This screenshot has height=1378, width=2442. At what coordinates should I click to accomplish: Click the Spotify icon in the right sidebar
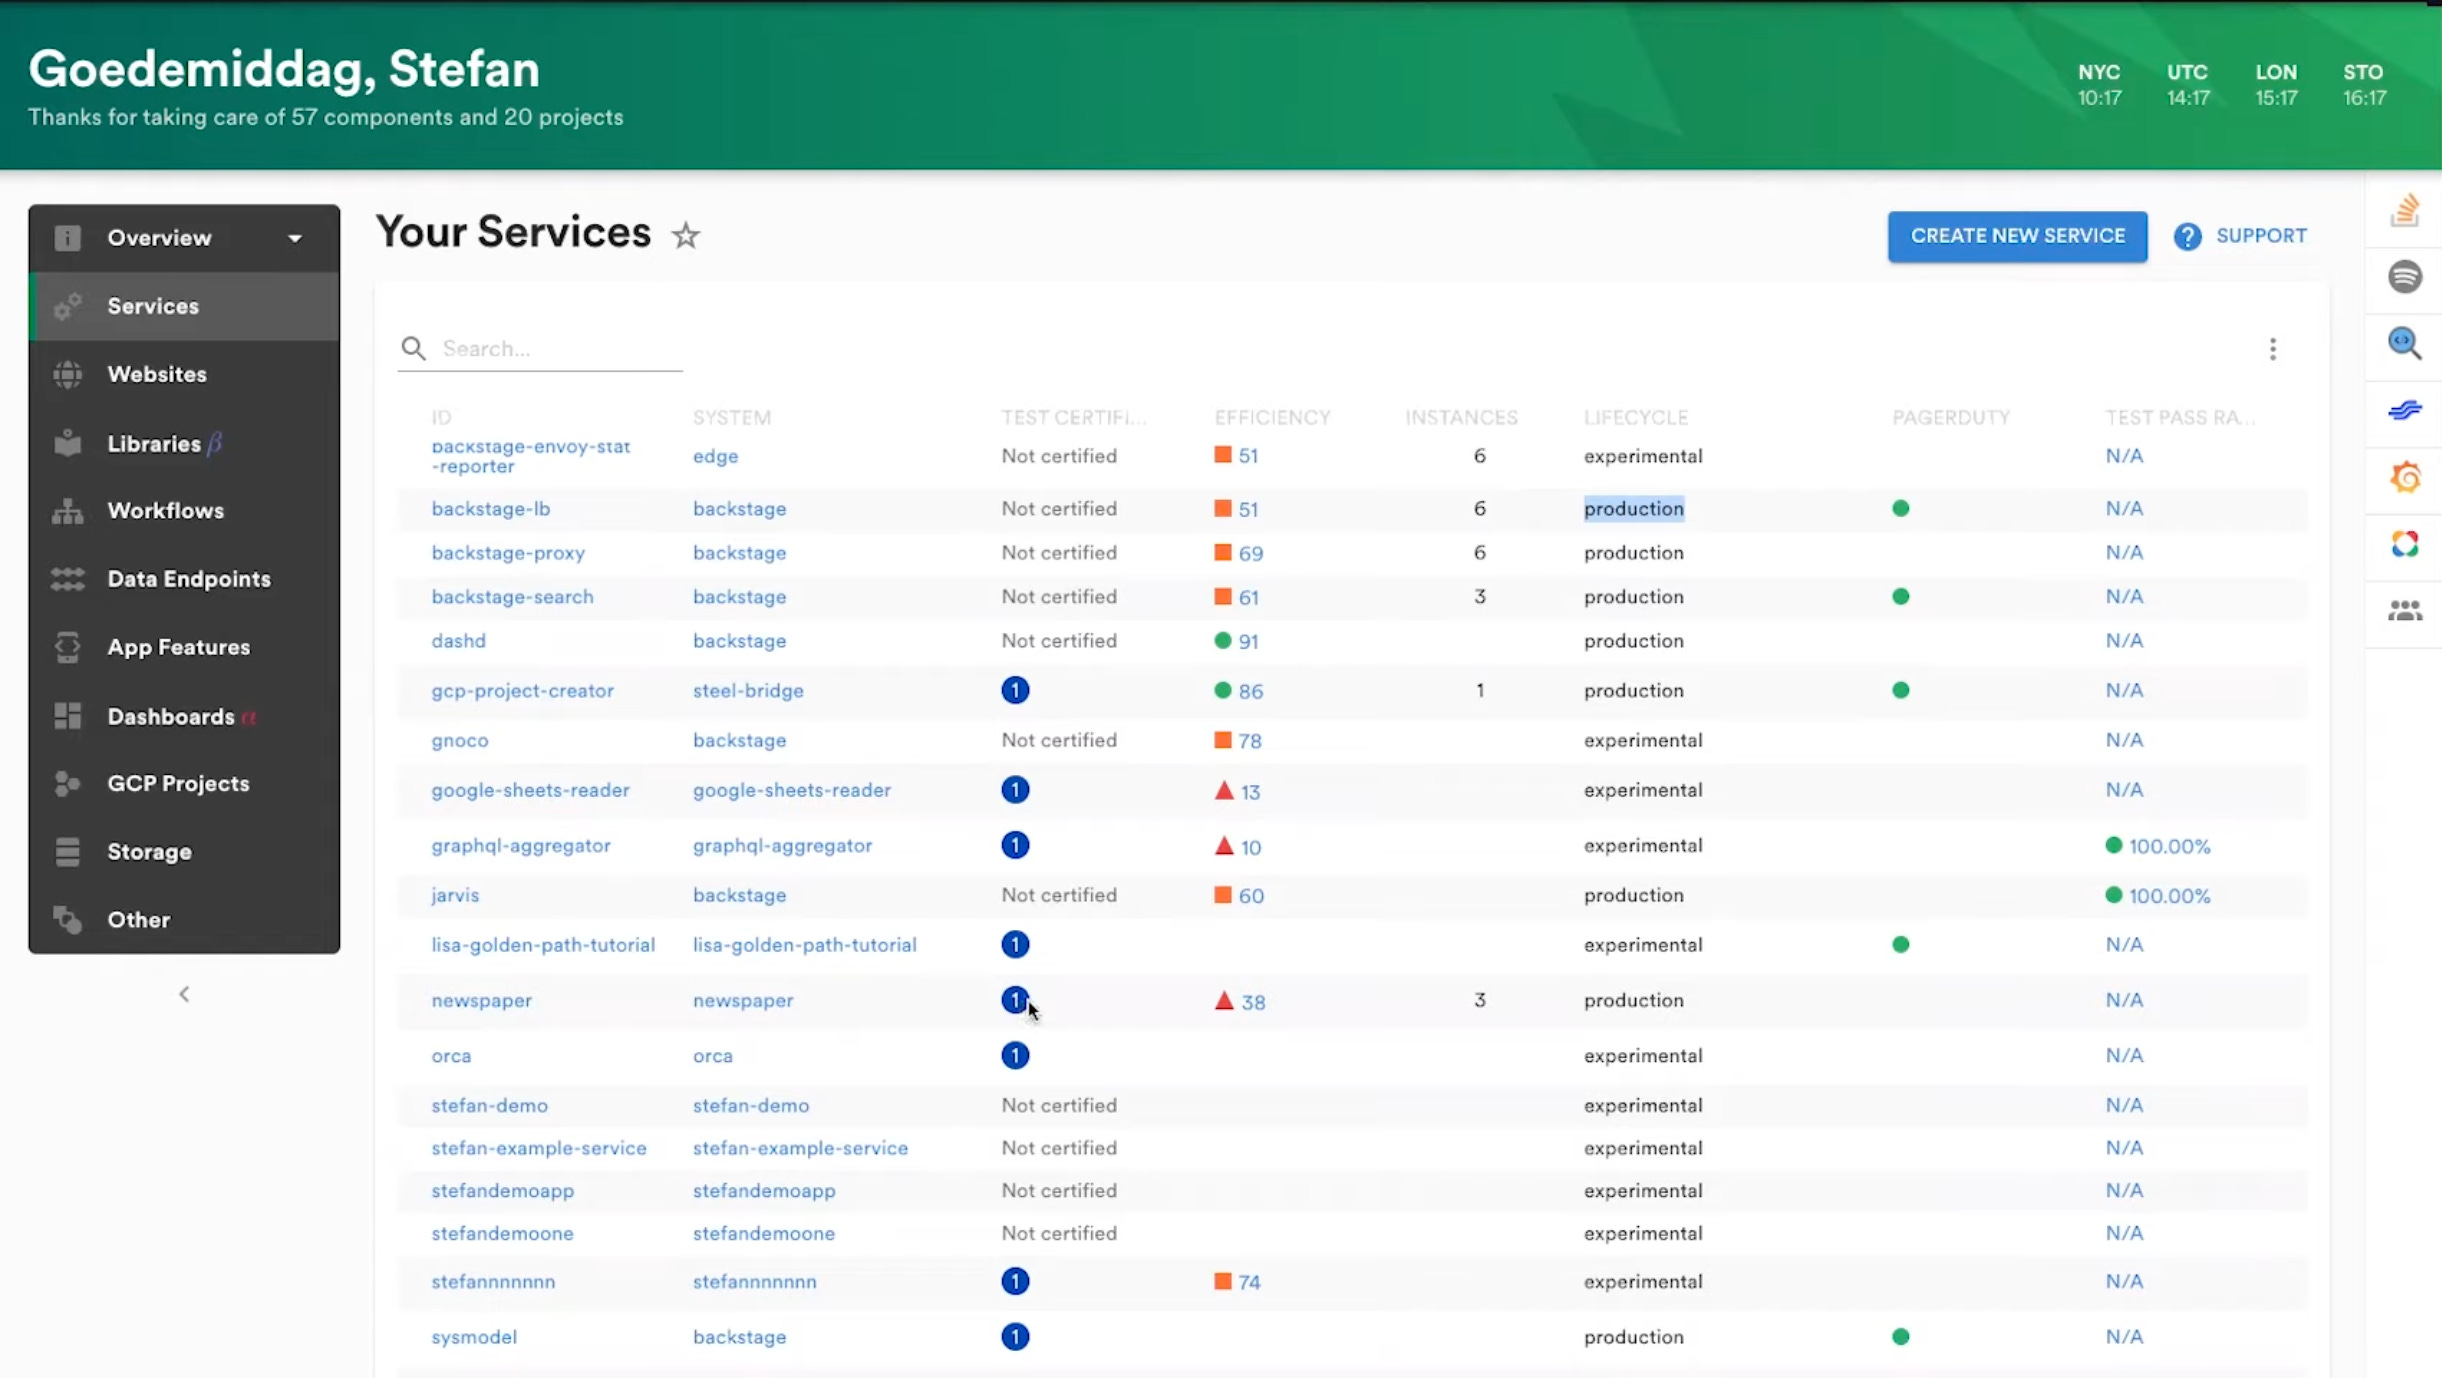tap(2406, 275)
